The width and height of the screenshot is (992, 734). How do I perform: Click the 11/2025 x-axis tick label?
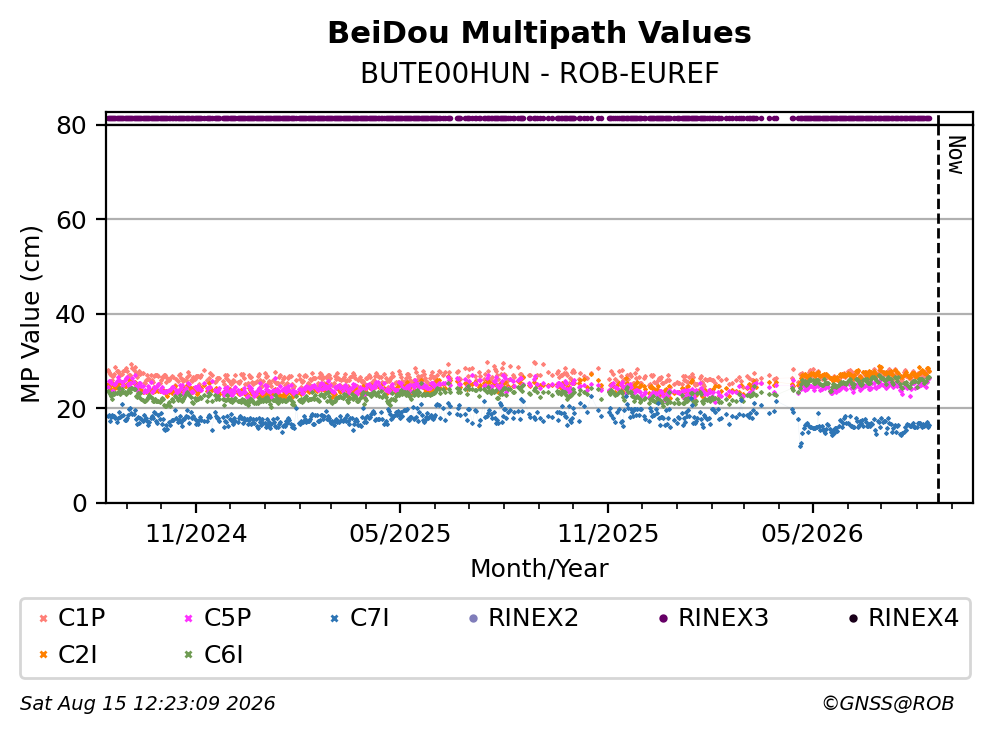pos(608,534)
